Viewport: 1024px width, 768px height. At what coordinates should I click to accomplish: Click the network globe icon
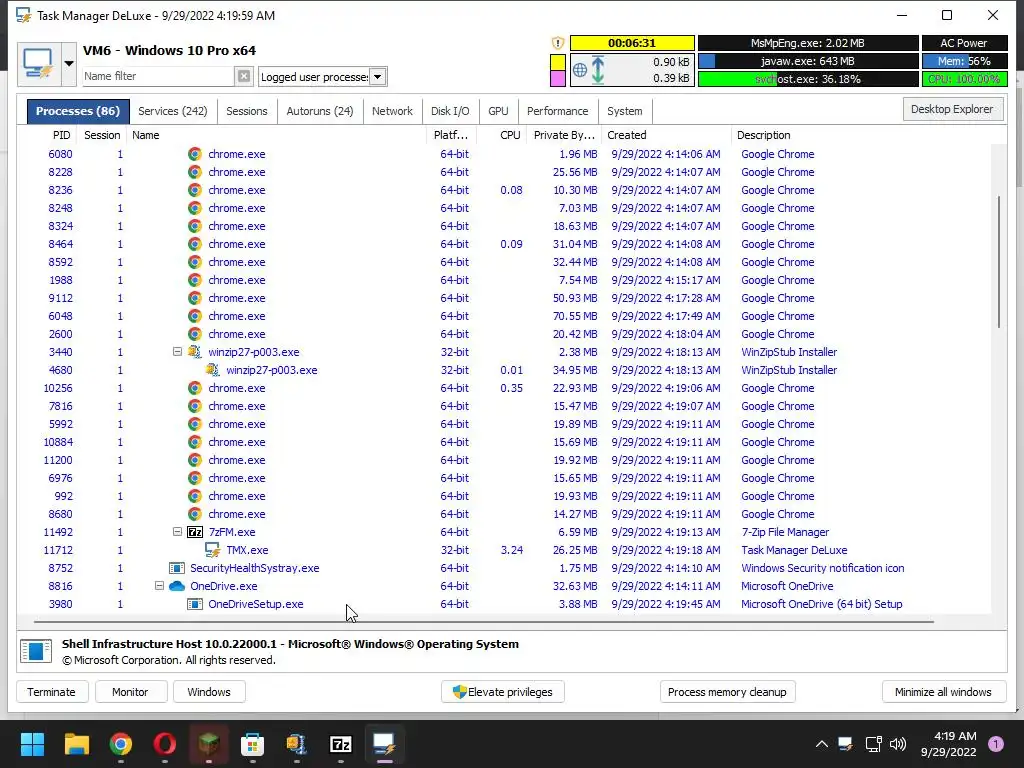click(579, 70)
